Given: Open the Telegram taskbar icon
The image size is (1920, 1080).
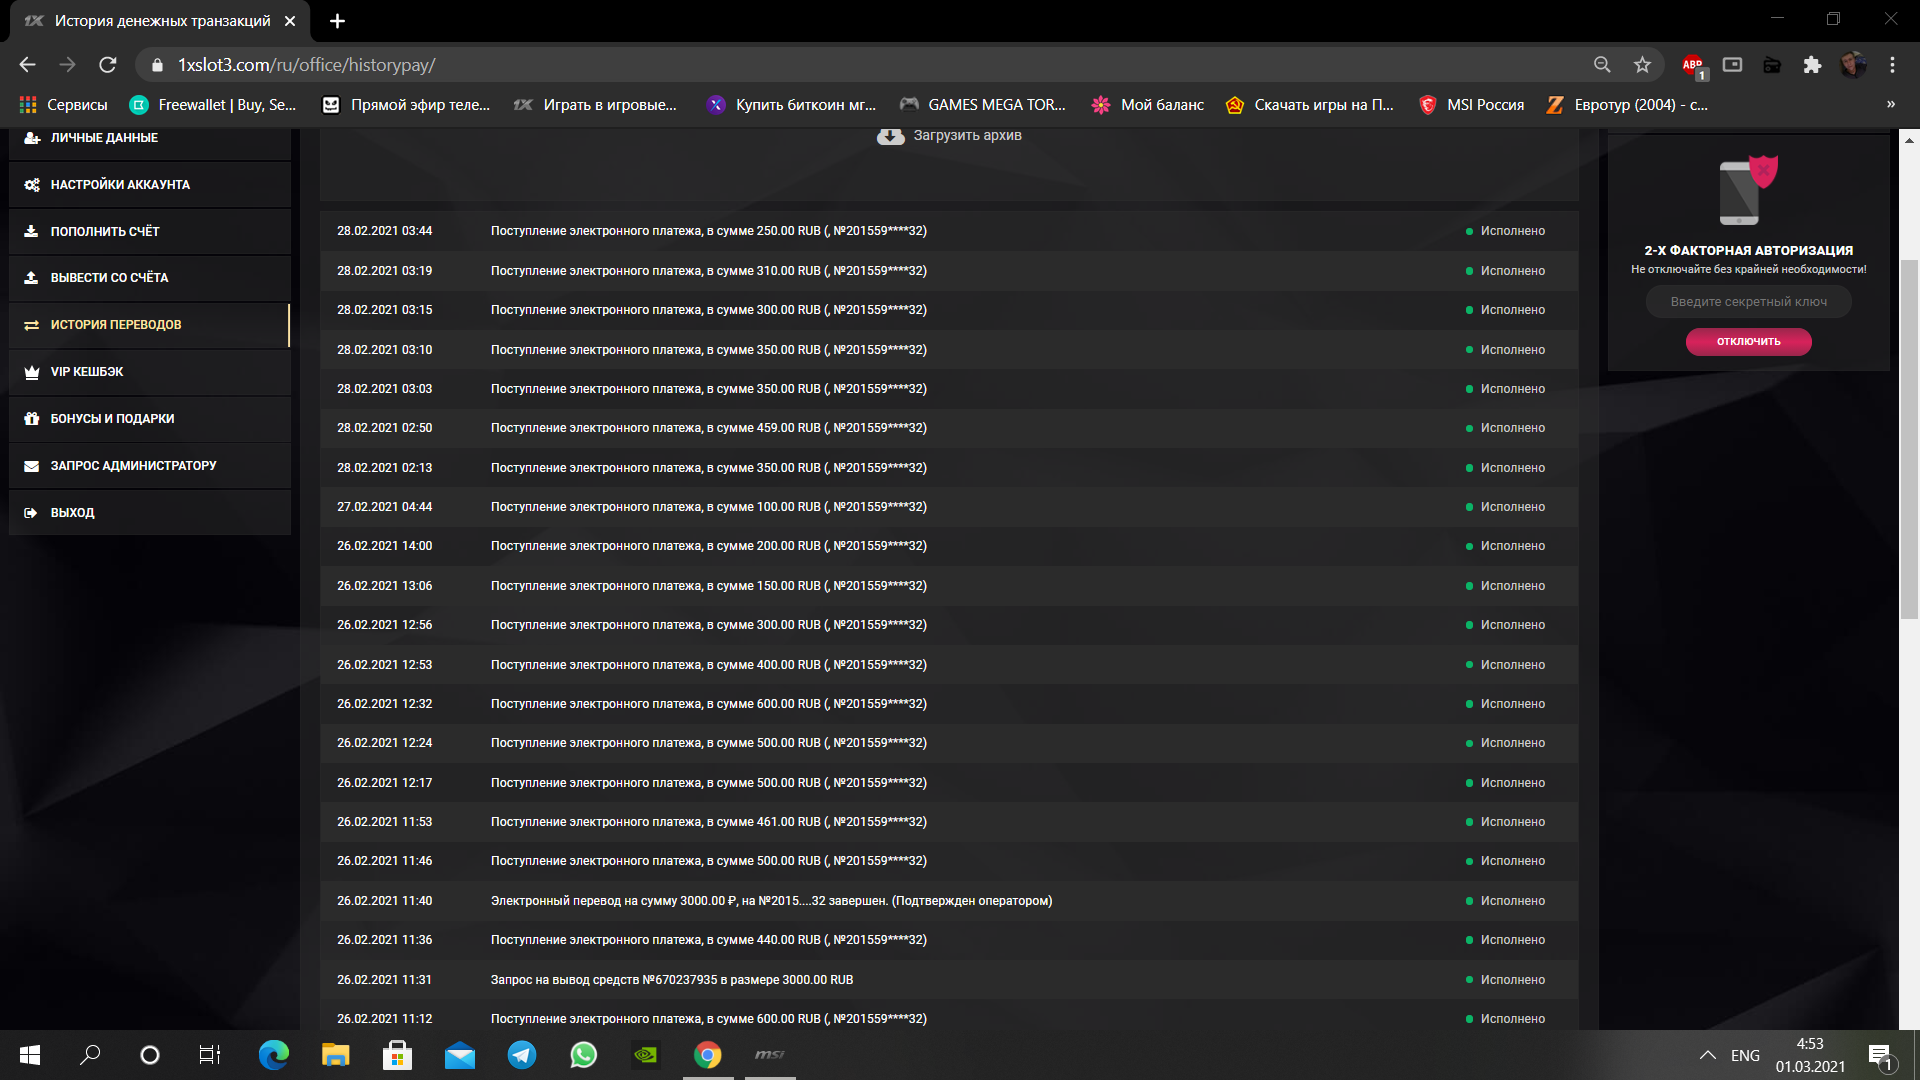Looking at the screenshot, I should pyautogui.click(x=521, y=1055).
